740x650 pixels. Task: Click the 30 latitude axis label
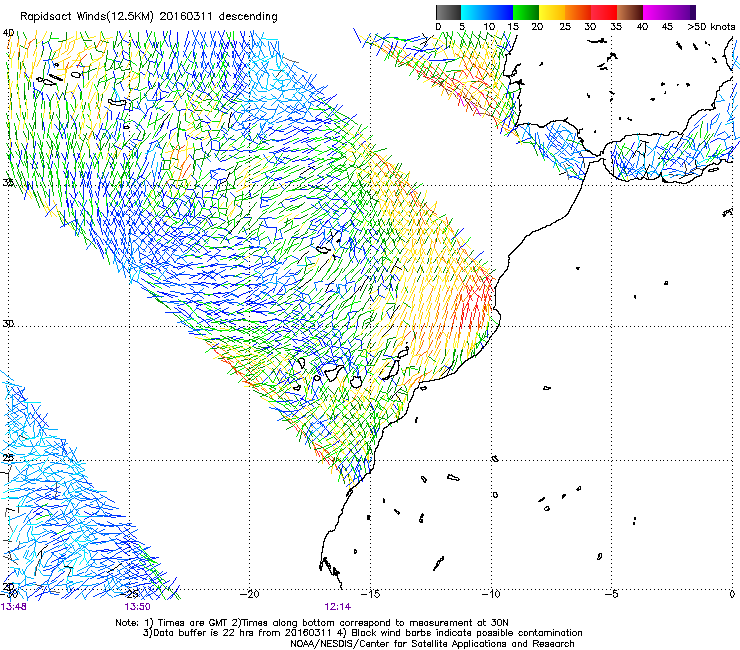[8, 324]
